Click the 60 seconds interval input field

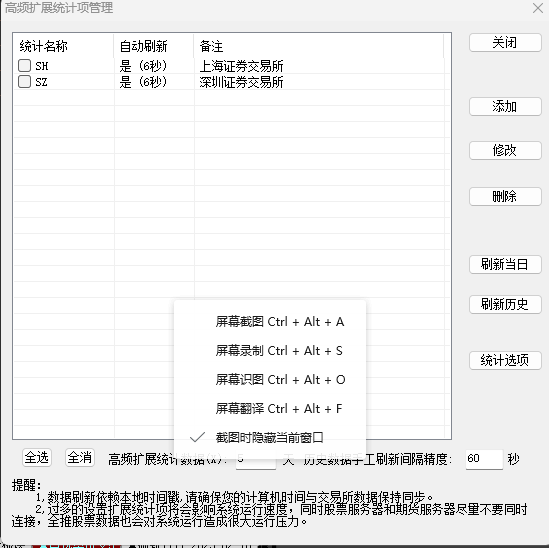pos(484,459)
